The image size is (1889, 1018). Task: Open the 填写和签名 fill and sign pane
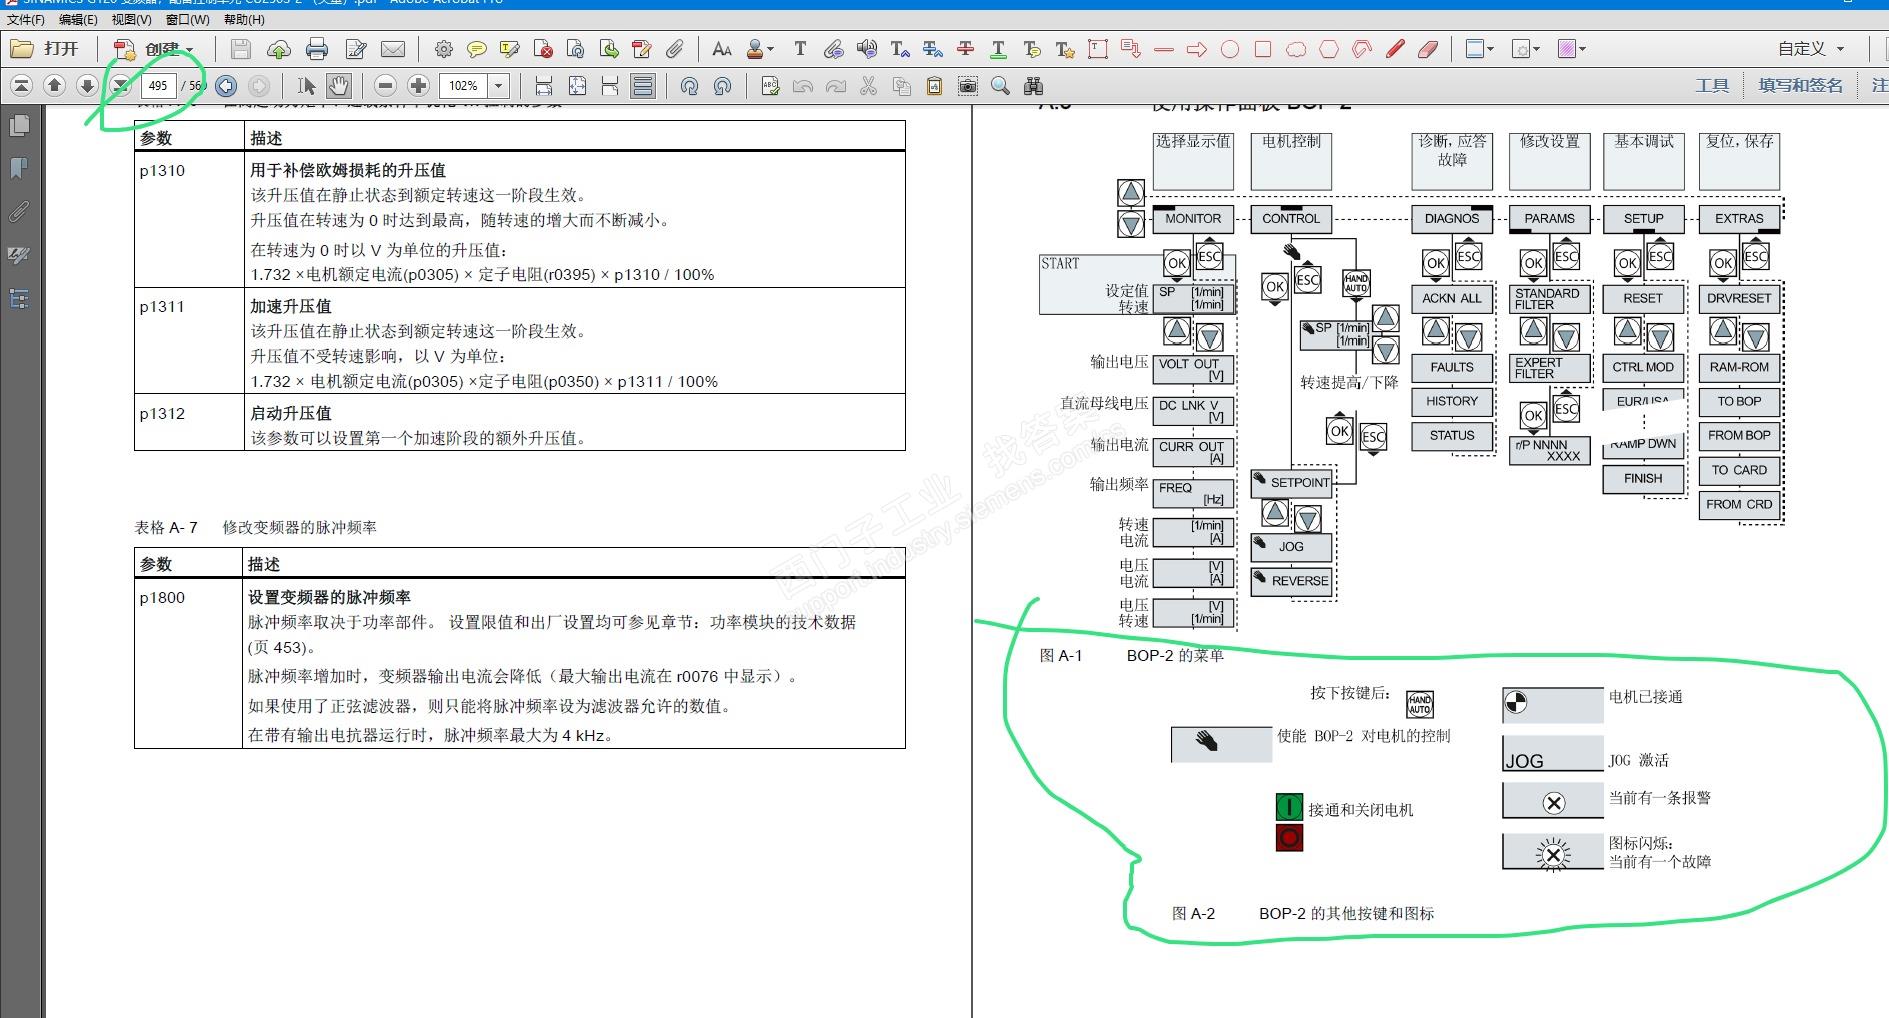point(1800,86)
